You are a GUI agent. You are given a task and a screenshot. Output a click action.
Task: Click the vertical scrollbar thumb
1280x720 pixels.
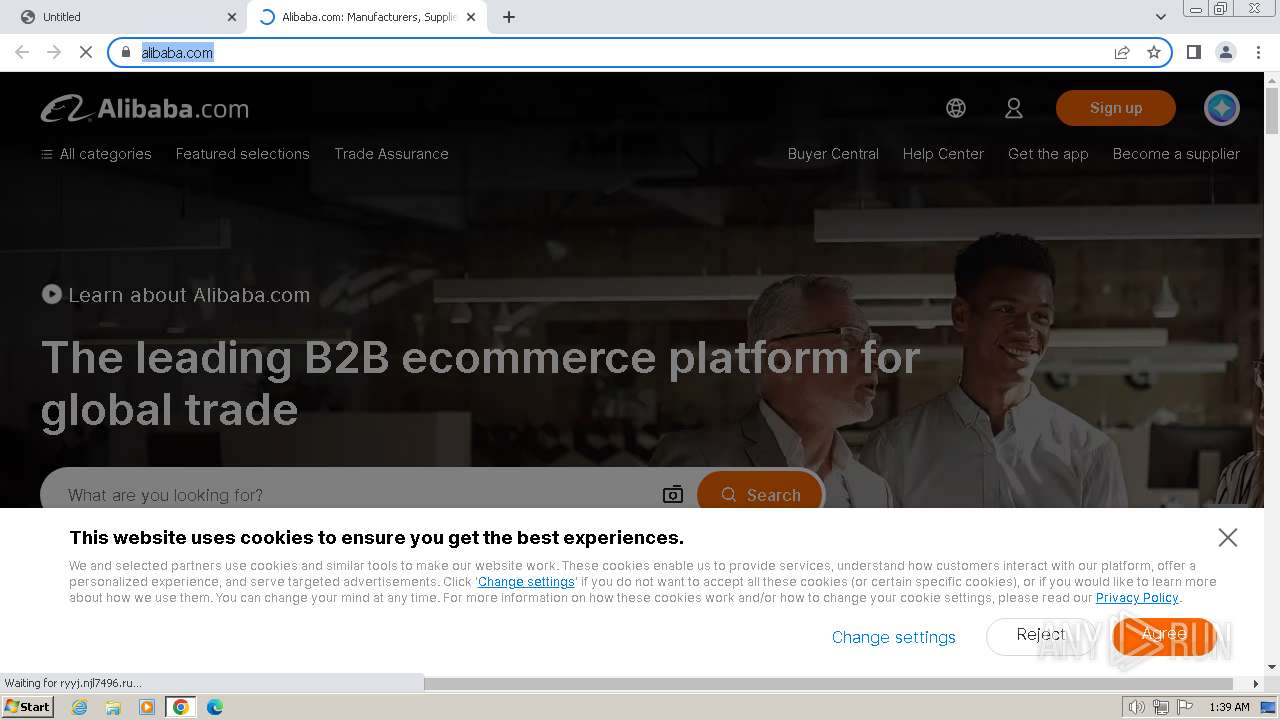1272,110
